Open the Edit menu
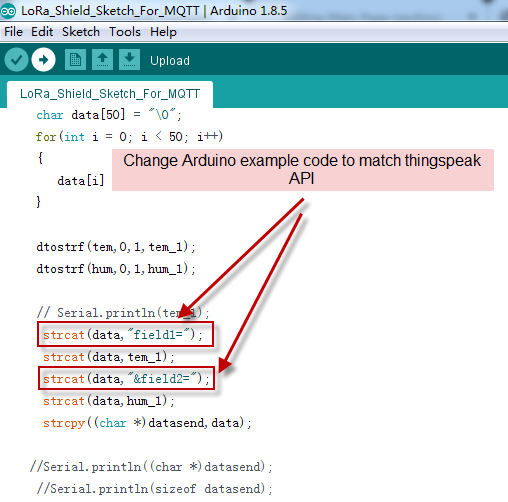 point(42,32)
